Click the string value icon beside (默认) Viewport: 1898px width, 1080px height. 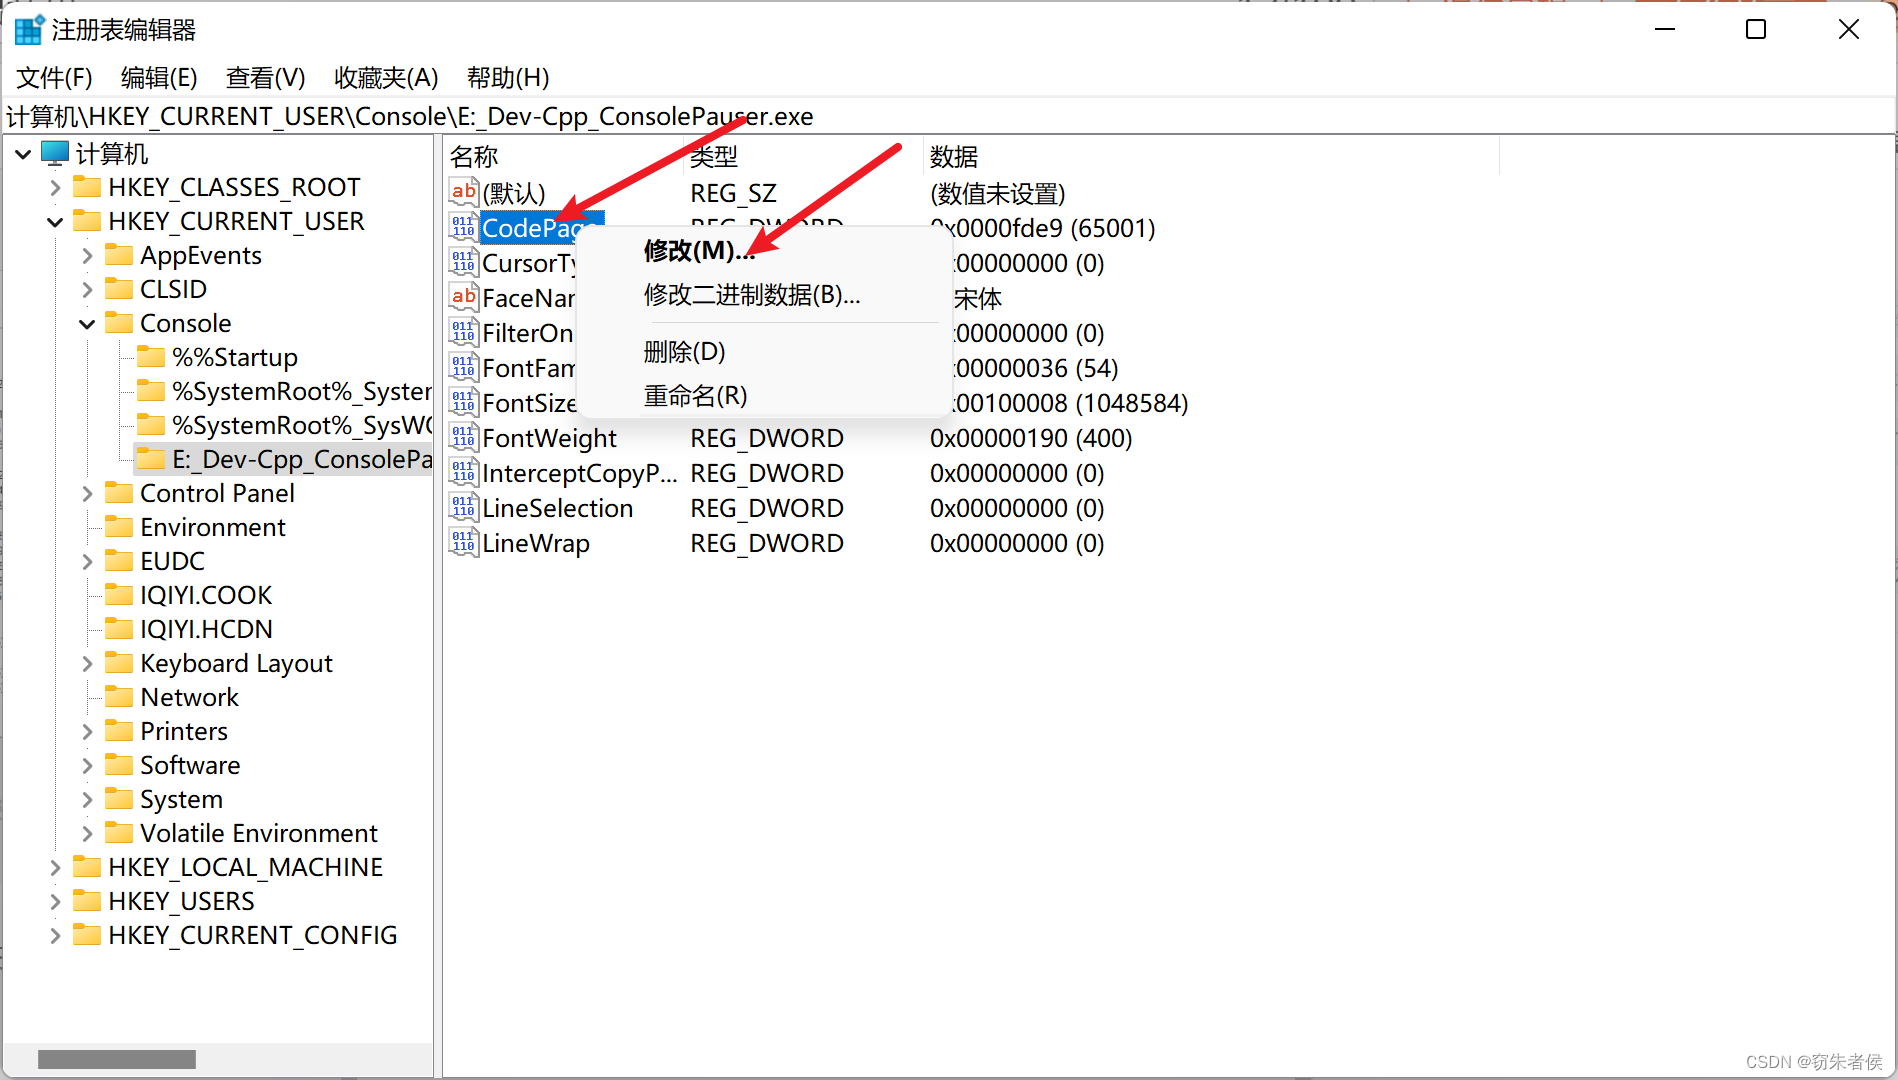[x=463, y=192]
